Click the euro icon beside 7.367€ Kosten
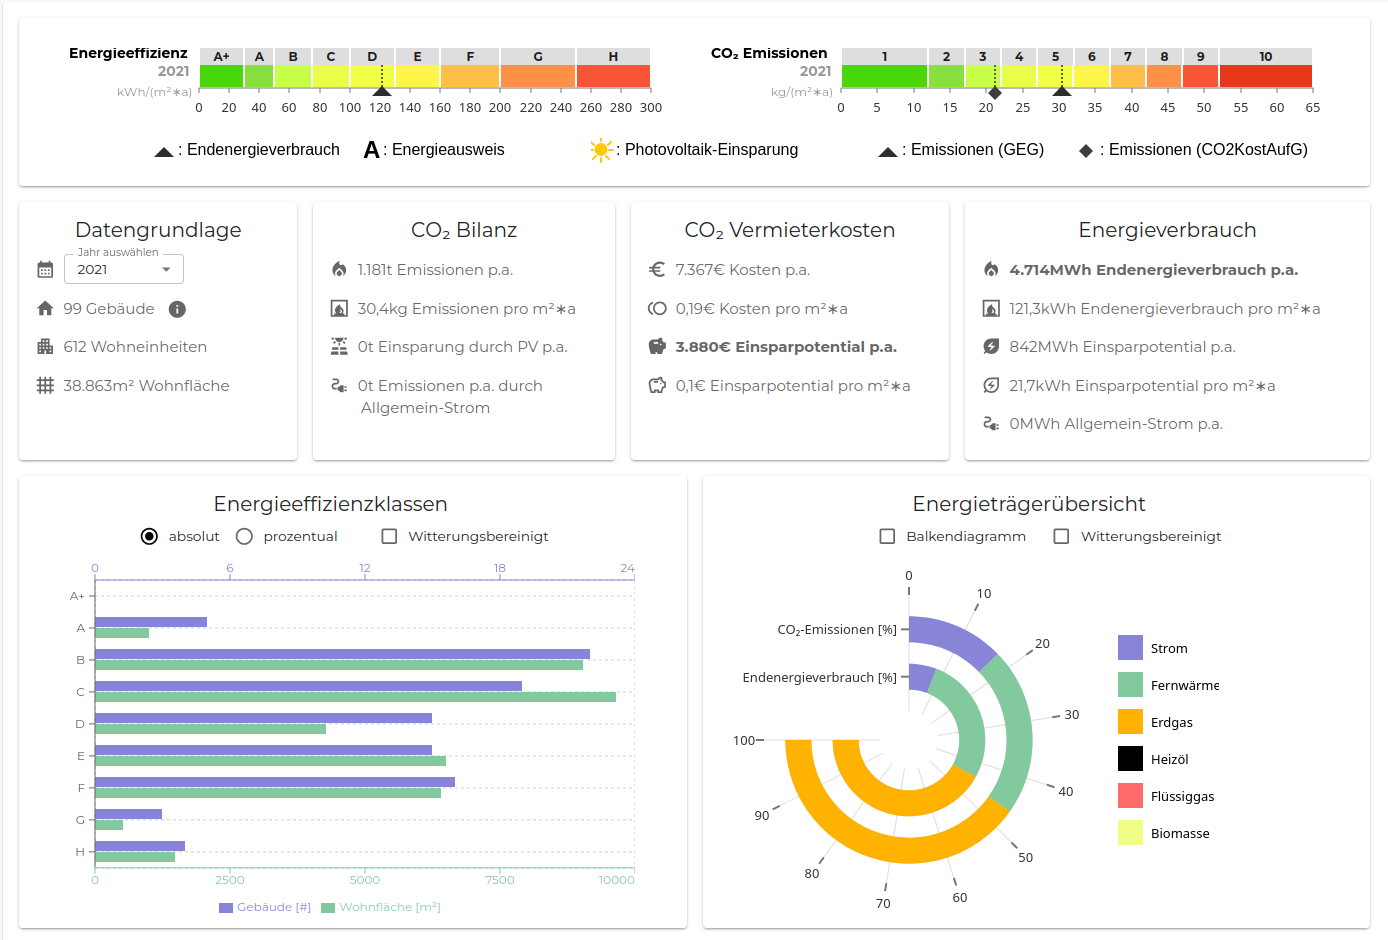Image resolution: width=1388 pixels, height=940 pixels. [x=657, y=270]
